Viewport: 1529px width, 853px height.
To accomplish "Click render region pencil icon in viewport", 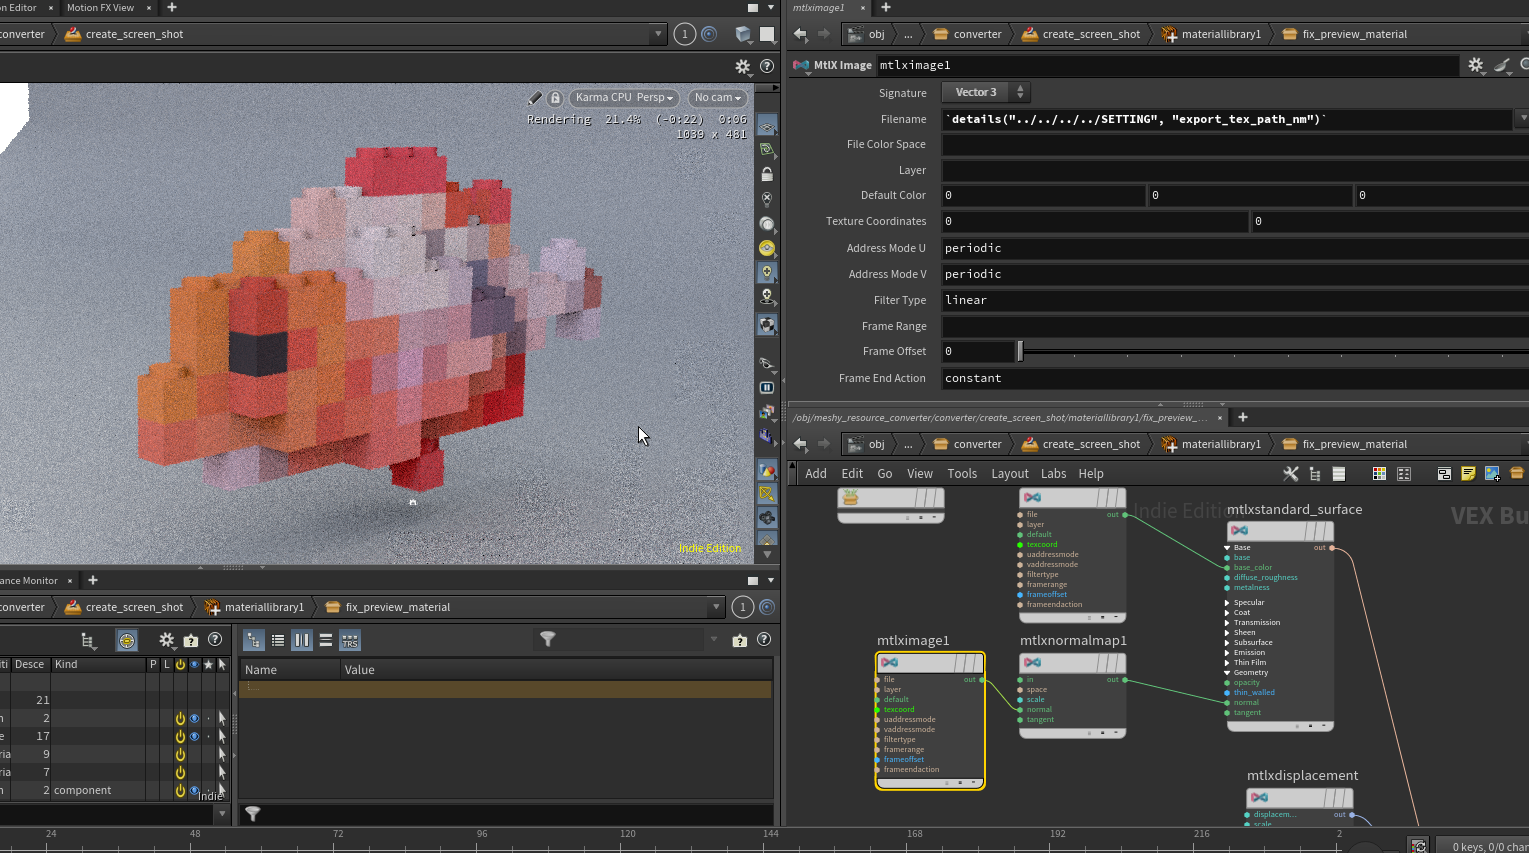I will click(x=535, y=98).
